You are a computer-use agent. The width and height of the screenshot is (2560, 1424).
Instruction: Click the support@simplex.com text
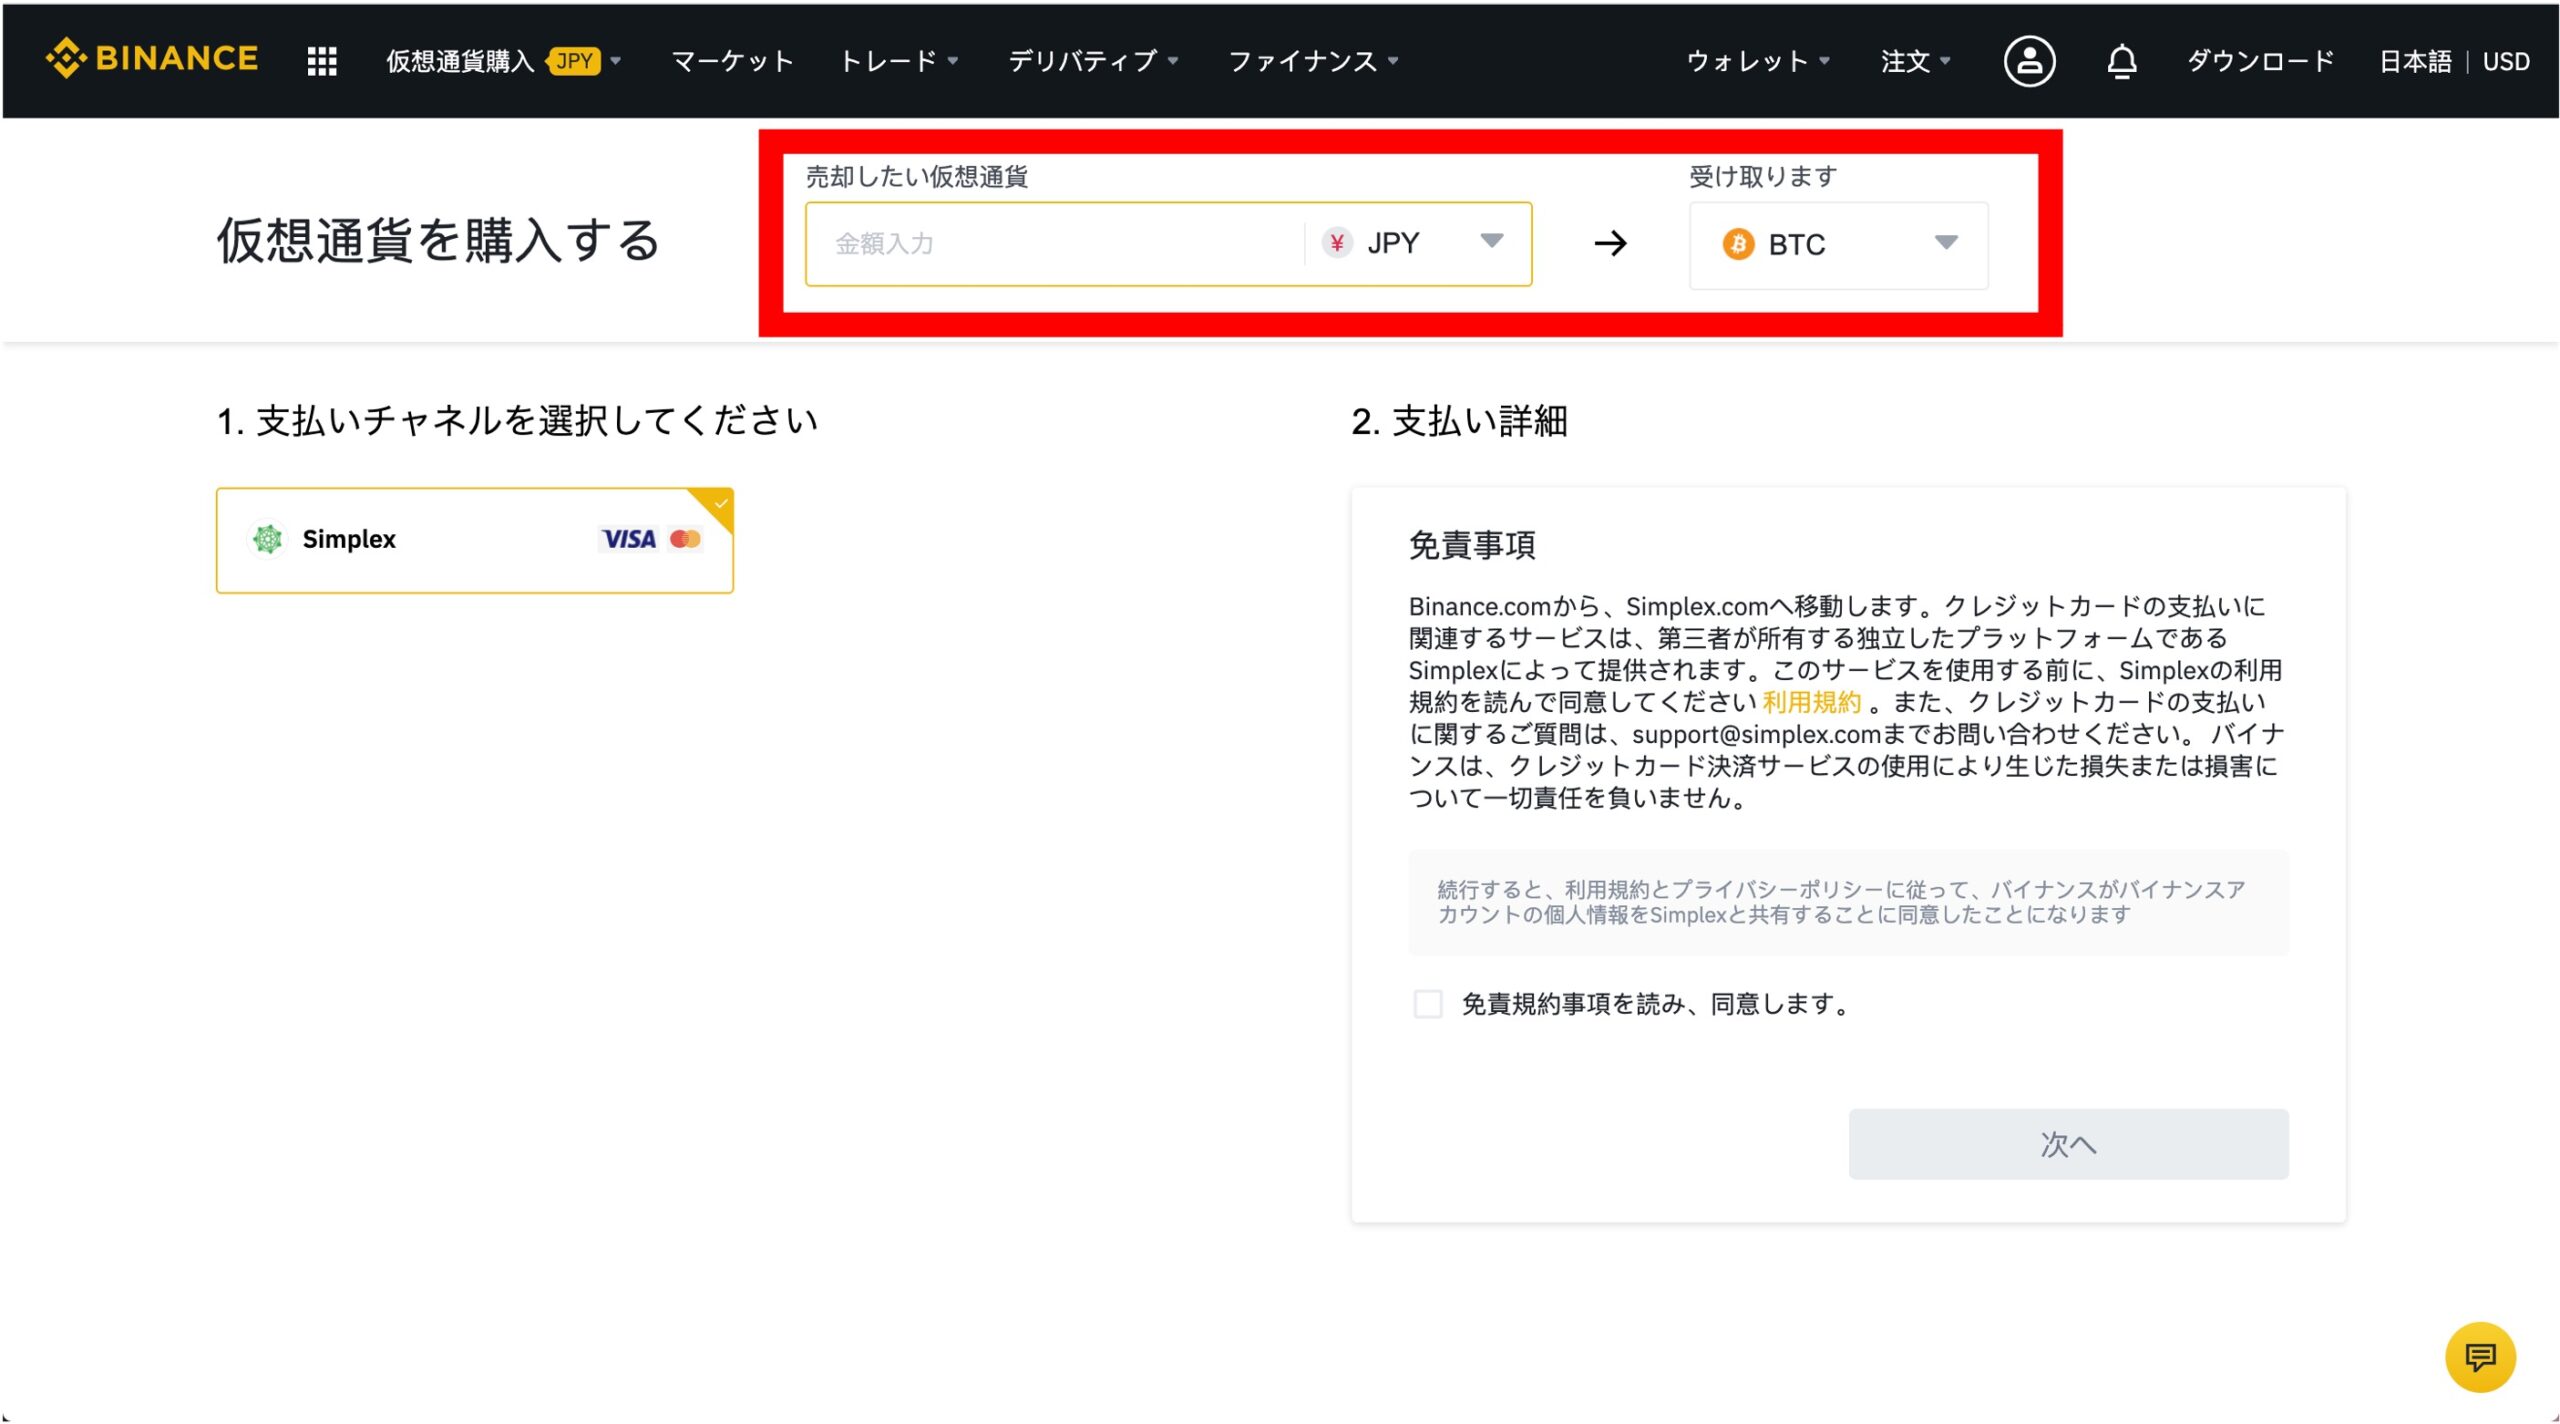pyautogui.click(x=1756, y=734)
